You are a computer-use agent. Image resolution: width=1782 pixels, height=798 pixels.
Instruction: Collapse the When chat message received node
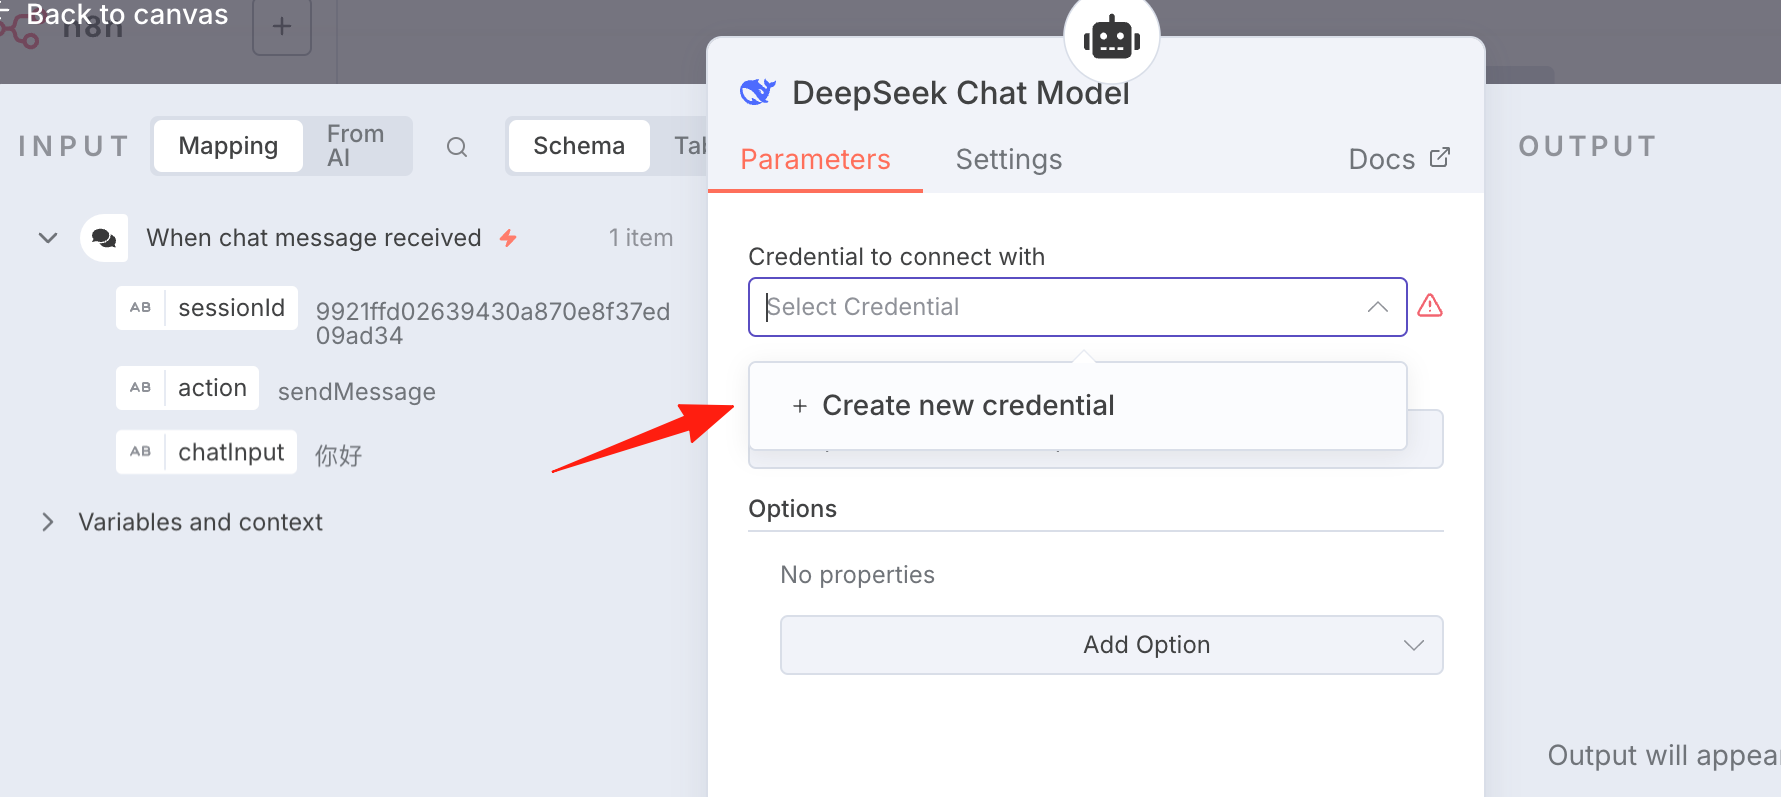click(47, 238)
